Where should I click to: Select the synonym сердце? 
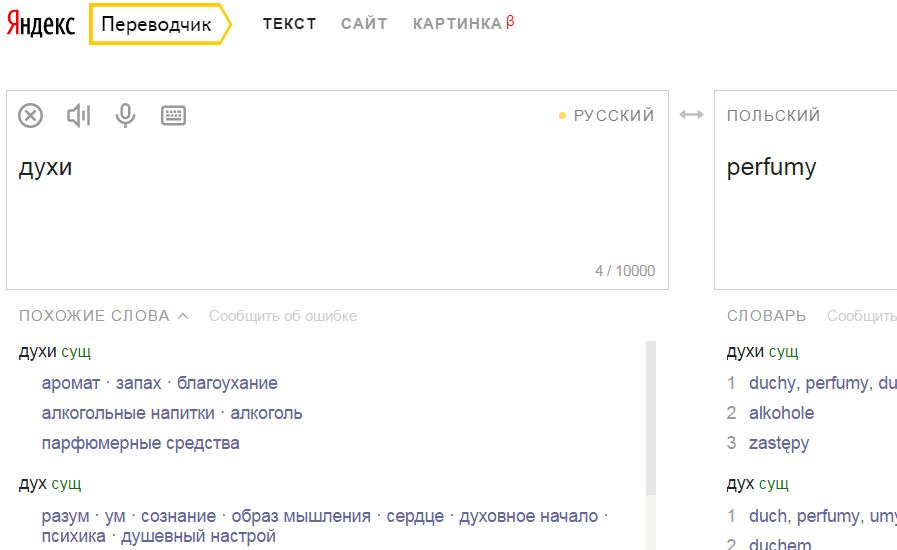click(415, 516)
